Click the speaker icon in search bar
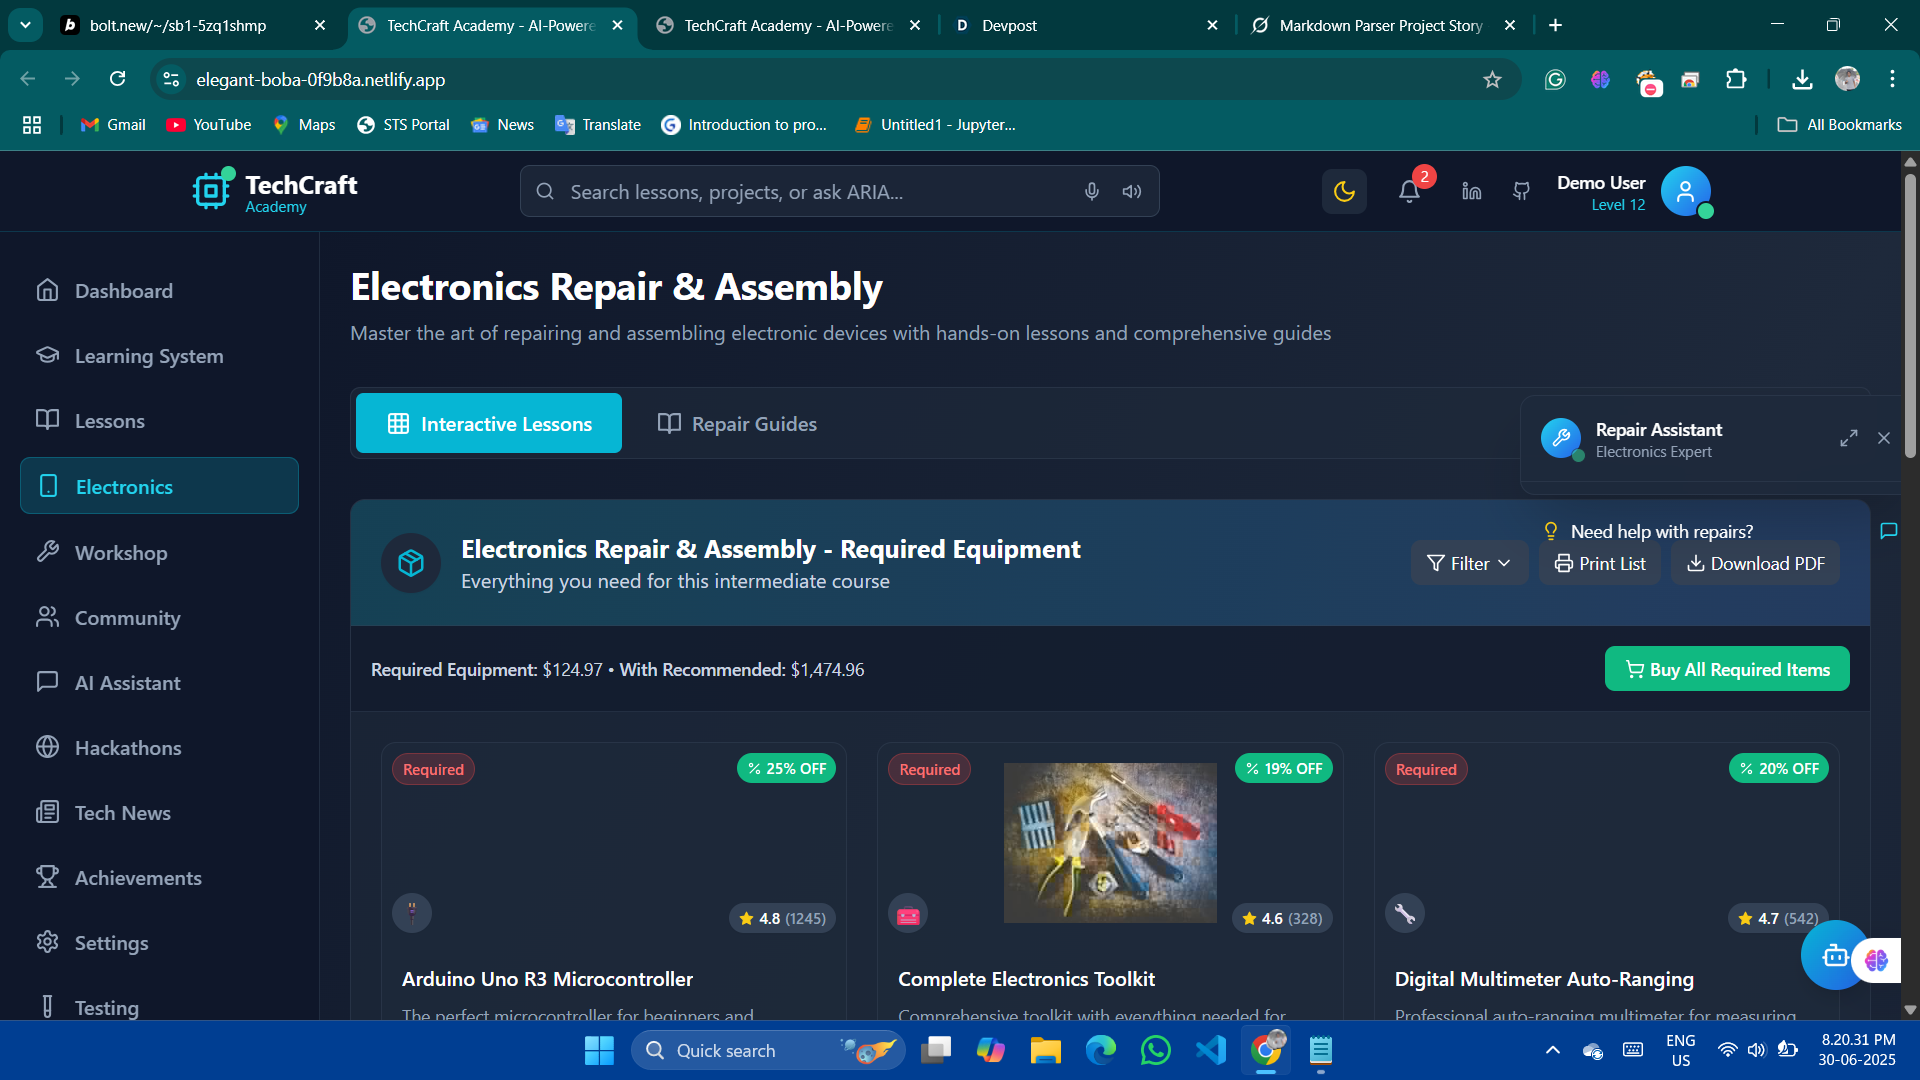 [x=1132, y=191]
